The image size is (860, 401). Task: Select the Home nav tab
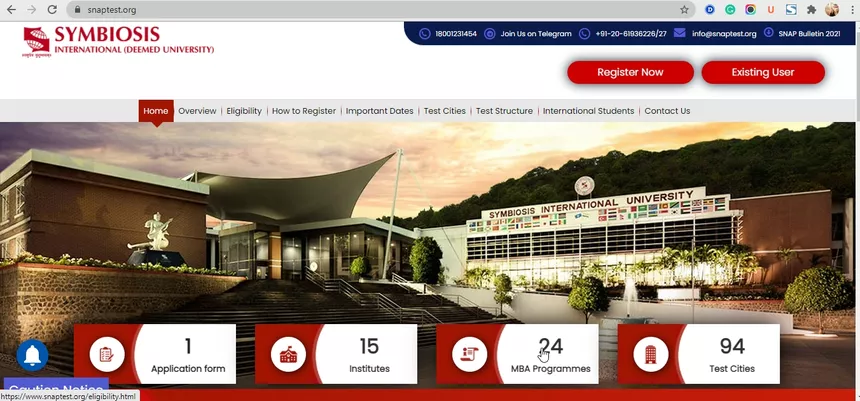pyautogui.click(x=156, y=111)
